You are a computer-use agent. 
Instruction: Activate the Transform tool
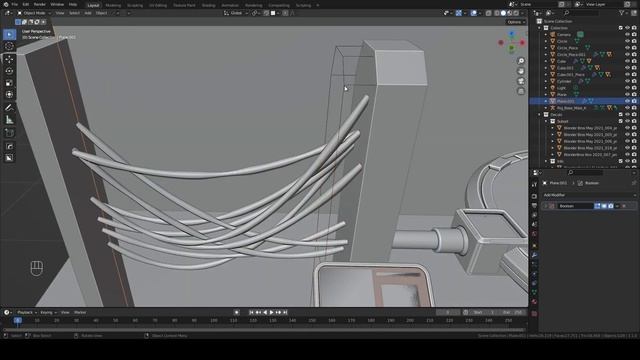point(9,95)
